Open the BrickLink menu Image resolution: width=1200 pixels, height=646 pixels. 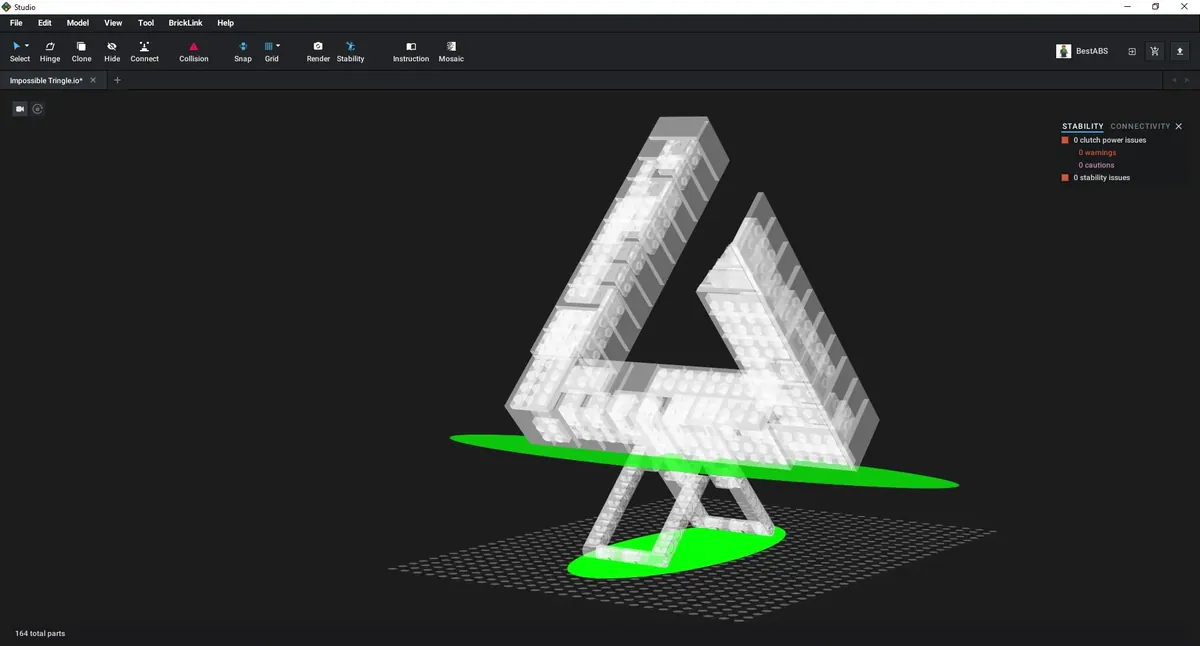pos(185,23)
